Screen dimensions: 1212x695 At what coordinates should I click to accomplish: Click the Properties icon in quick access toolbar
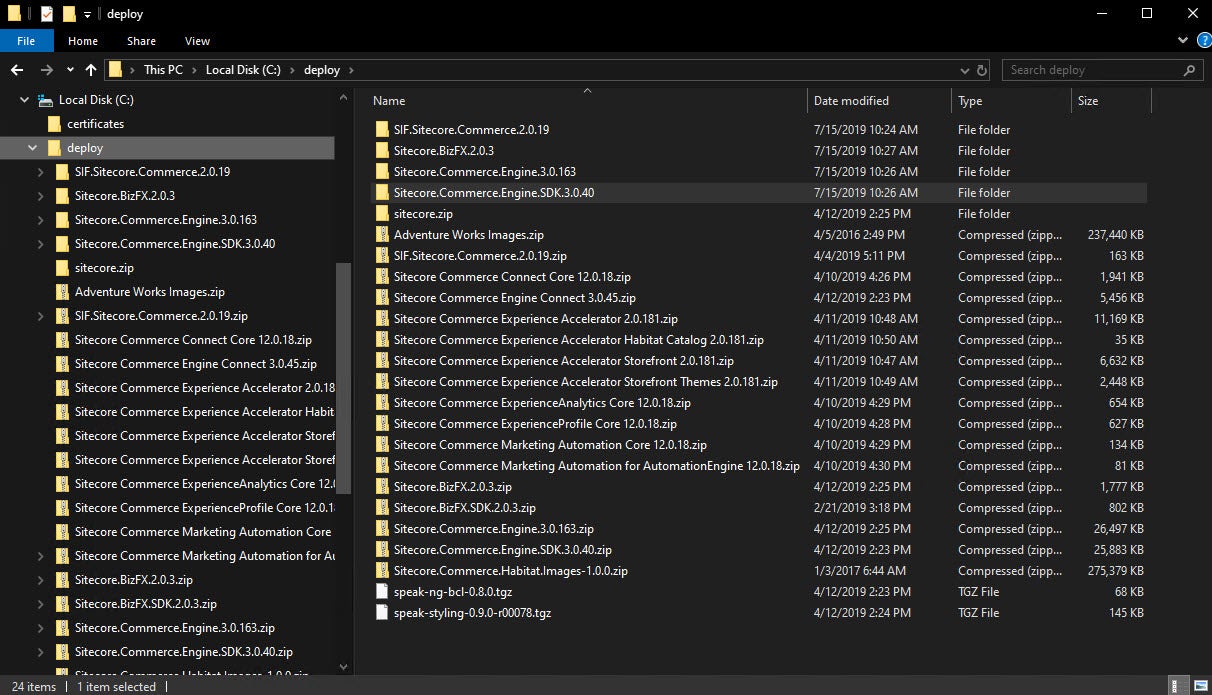click(46, 14)
